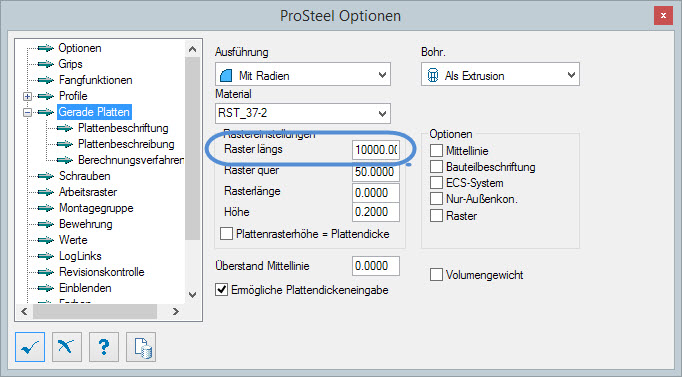Viewport: 682px width, 377px height.
Task: Click the arrow icon beside Optionen
Action: (x=45, y=48)
